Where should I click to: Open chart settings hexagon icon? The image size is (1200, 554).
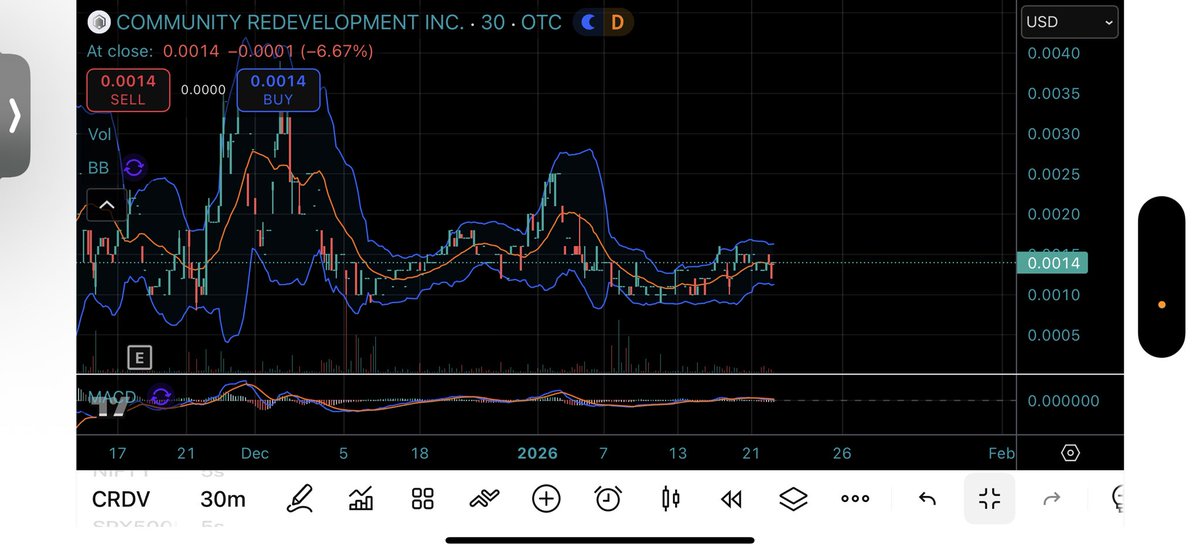tap(1070, 453)
